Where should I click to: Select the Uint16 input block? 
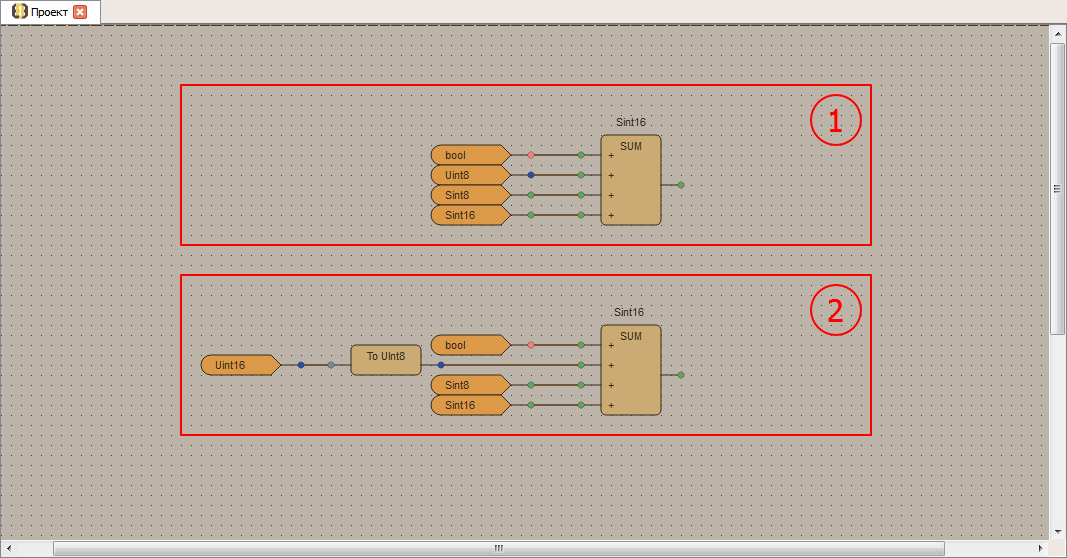(238, 365)
